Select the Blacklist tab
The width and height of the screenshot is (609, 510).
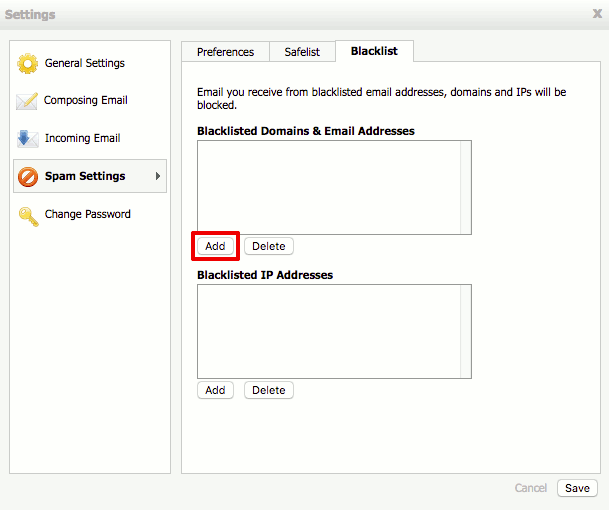click(374, 51)
